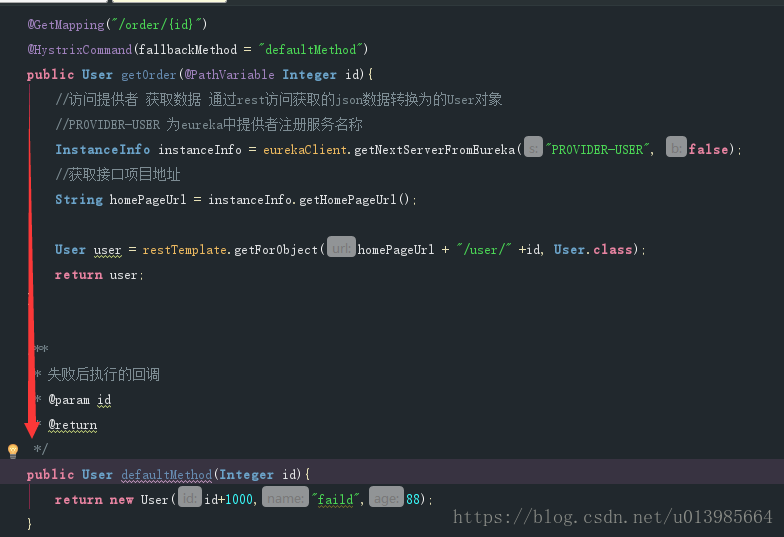Click the "PROVIDER-USER" string literal

(x=598, y=150)
